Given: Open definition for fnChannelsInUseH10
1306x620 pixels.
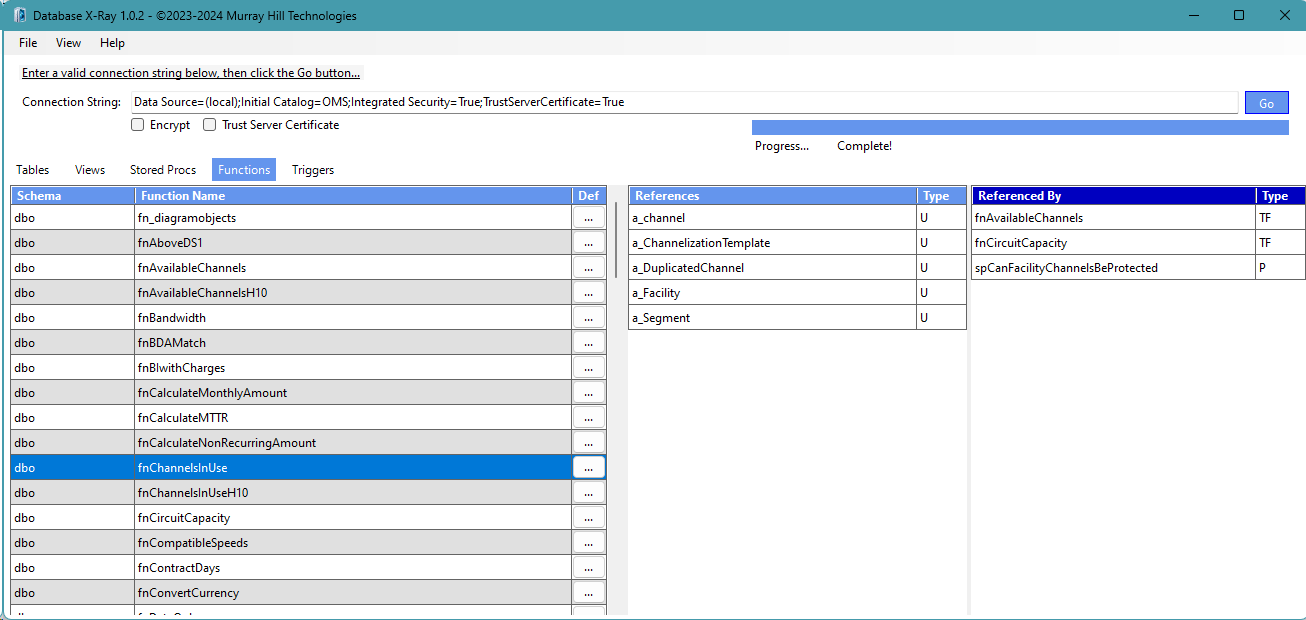Looking at the screenshot, I should pos(589,492).
